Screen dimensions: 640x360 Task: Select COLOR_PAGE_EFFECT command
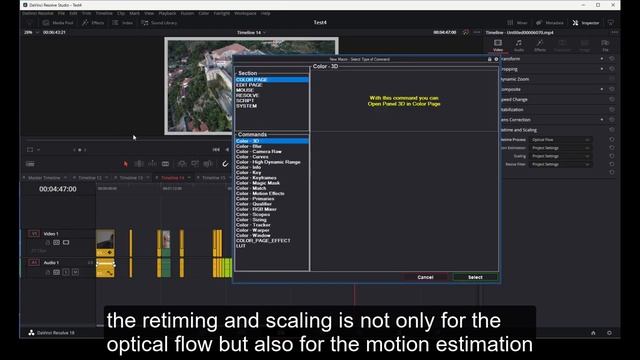pos(271,241)
